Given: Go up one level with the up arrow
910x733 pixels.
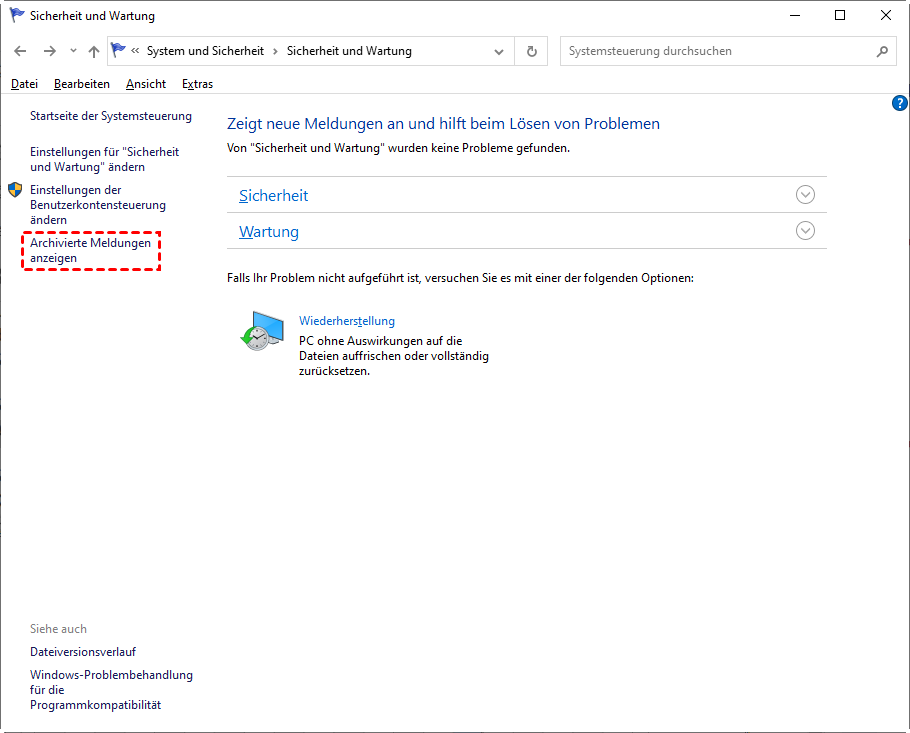Looking at the screenshot, I should coord(94,51).
